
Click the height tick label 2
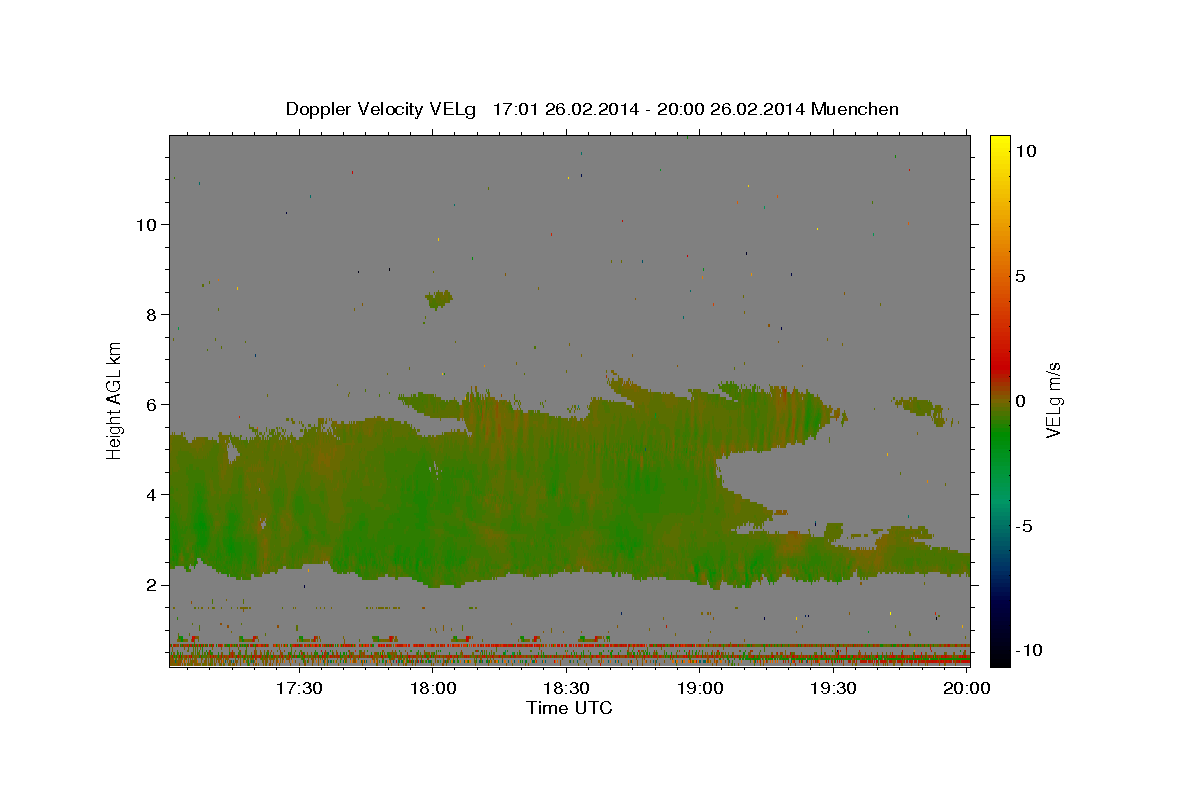pyautogui.click(x=151, y=584)
